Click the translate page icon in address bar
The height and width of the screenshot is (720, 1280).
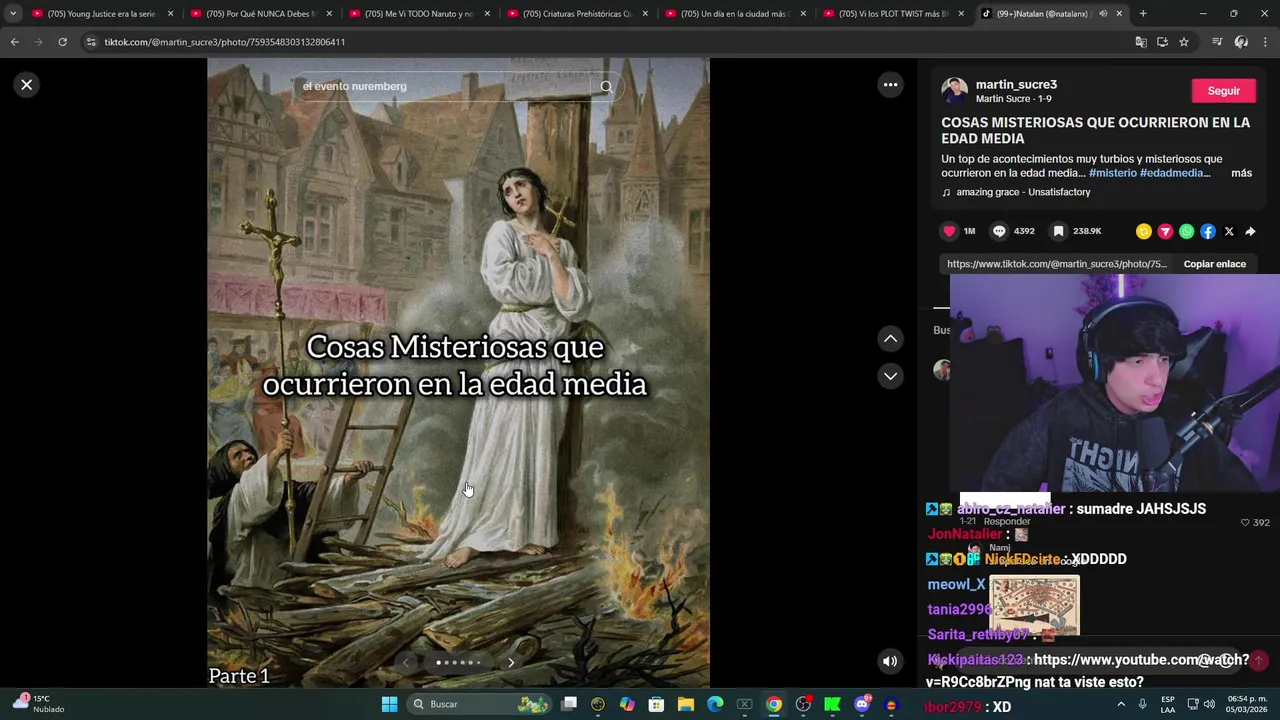pos(1141,42)
